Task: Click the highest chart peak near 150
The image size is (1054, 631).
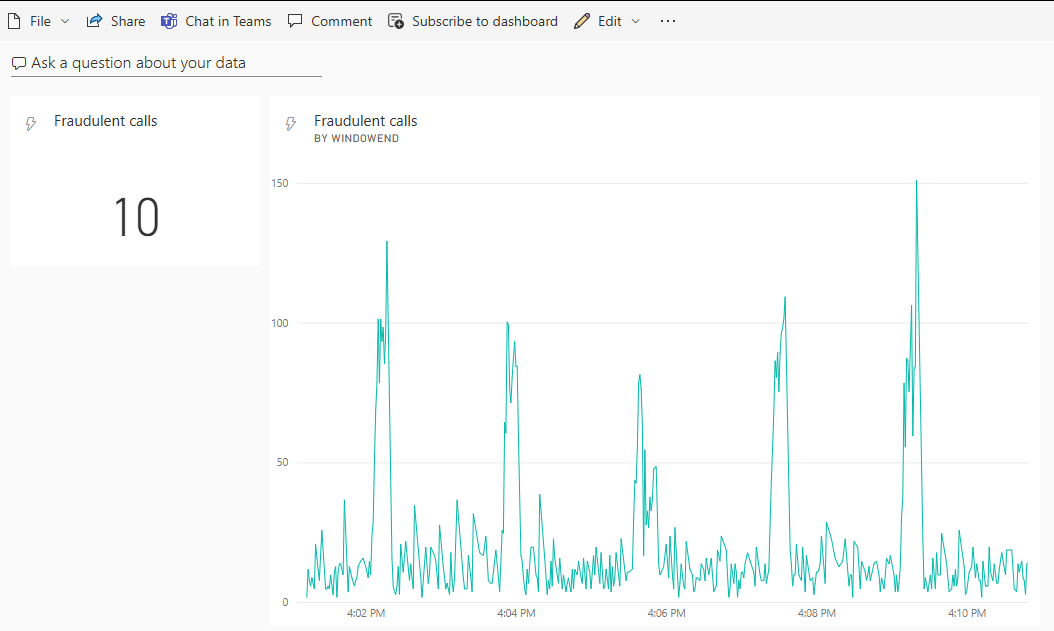Action: click(x=916, y=181)
